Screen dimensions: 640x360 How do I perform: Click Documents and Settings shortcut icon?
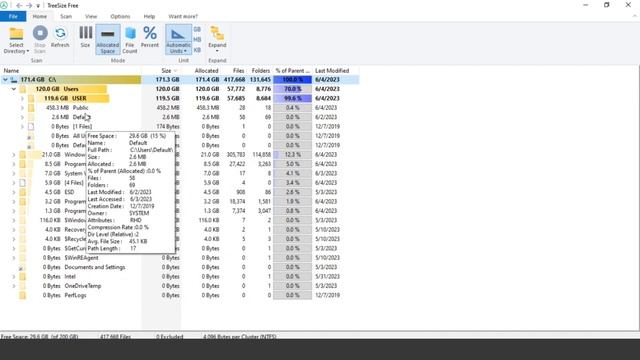[x=21, y=268]
